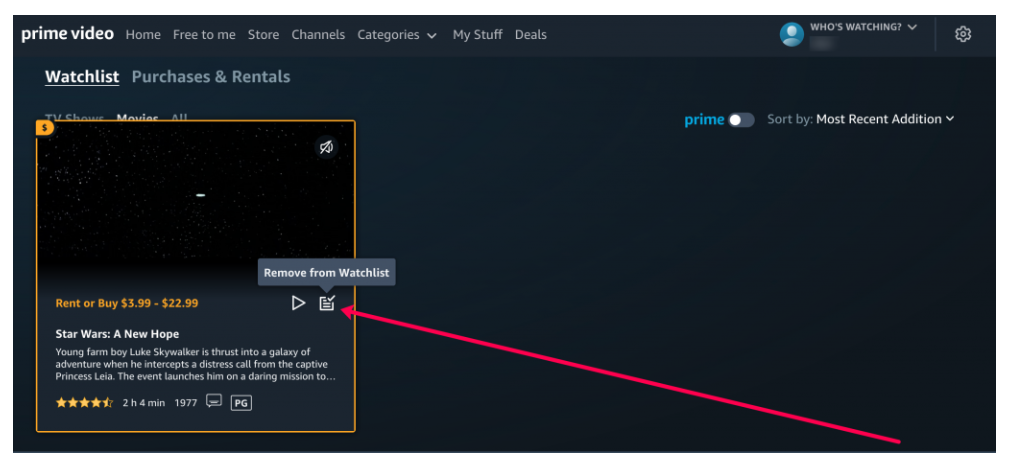The image size is (1022, 467).
Task: Open Channels in the top navigation
Action: [x=318, y=35]
